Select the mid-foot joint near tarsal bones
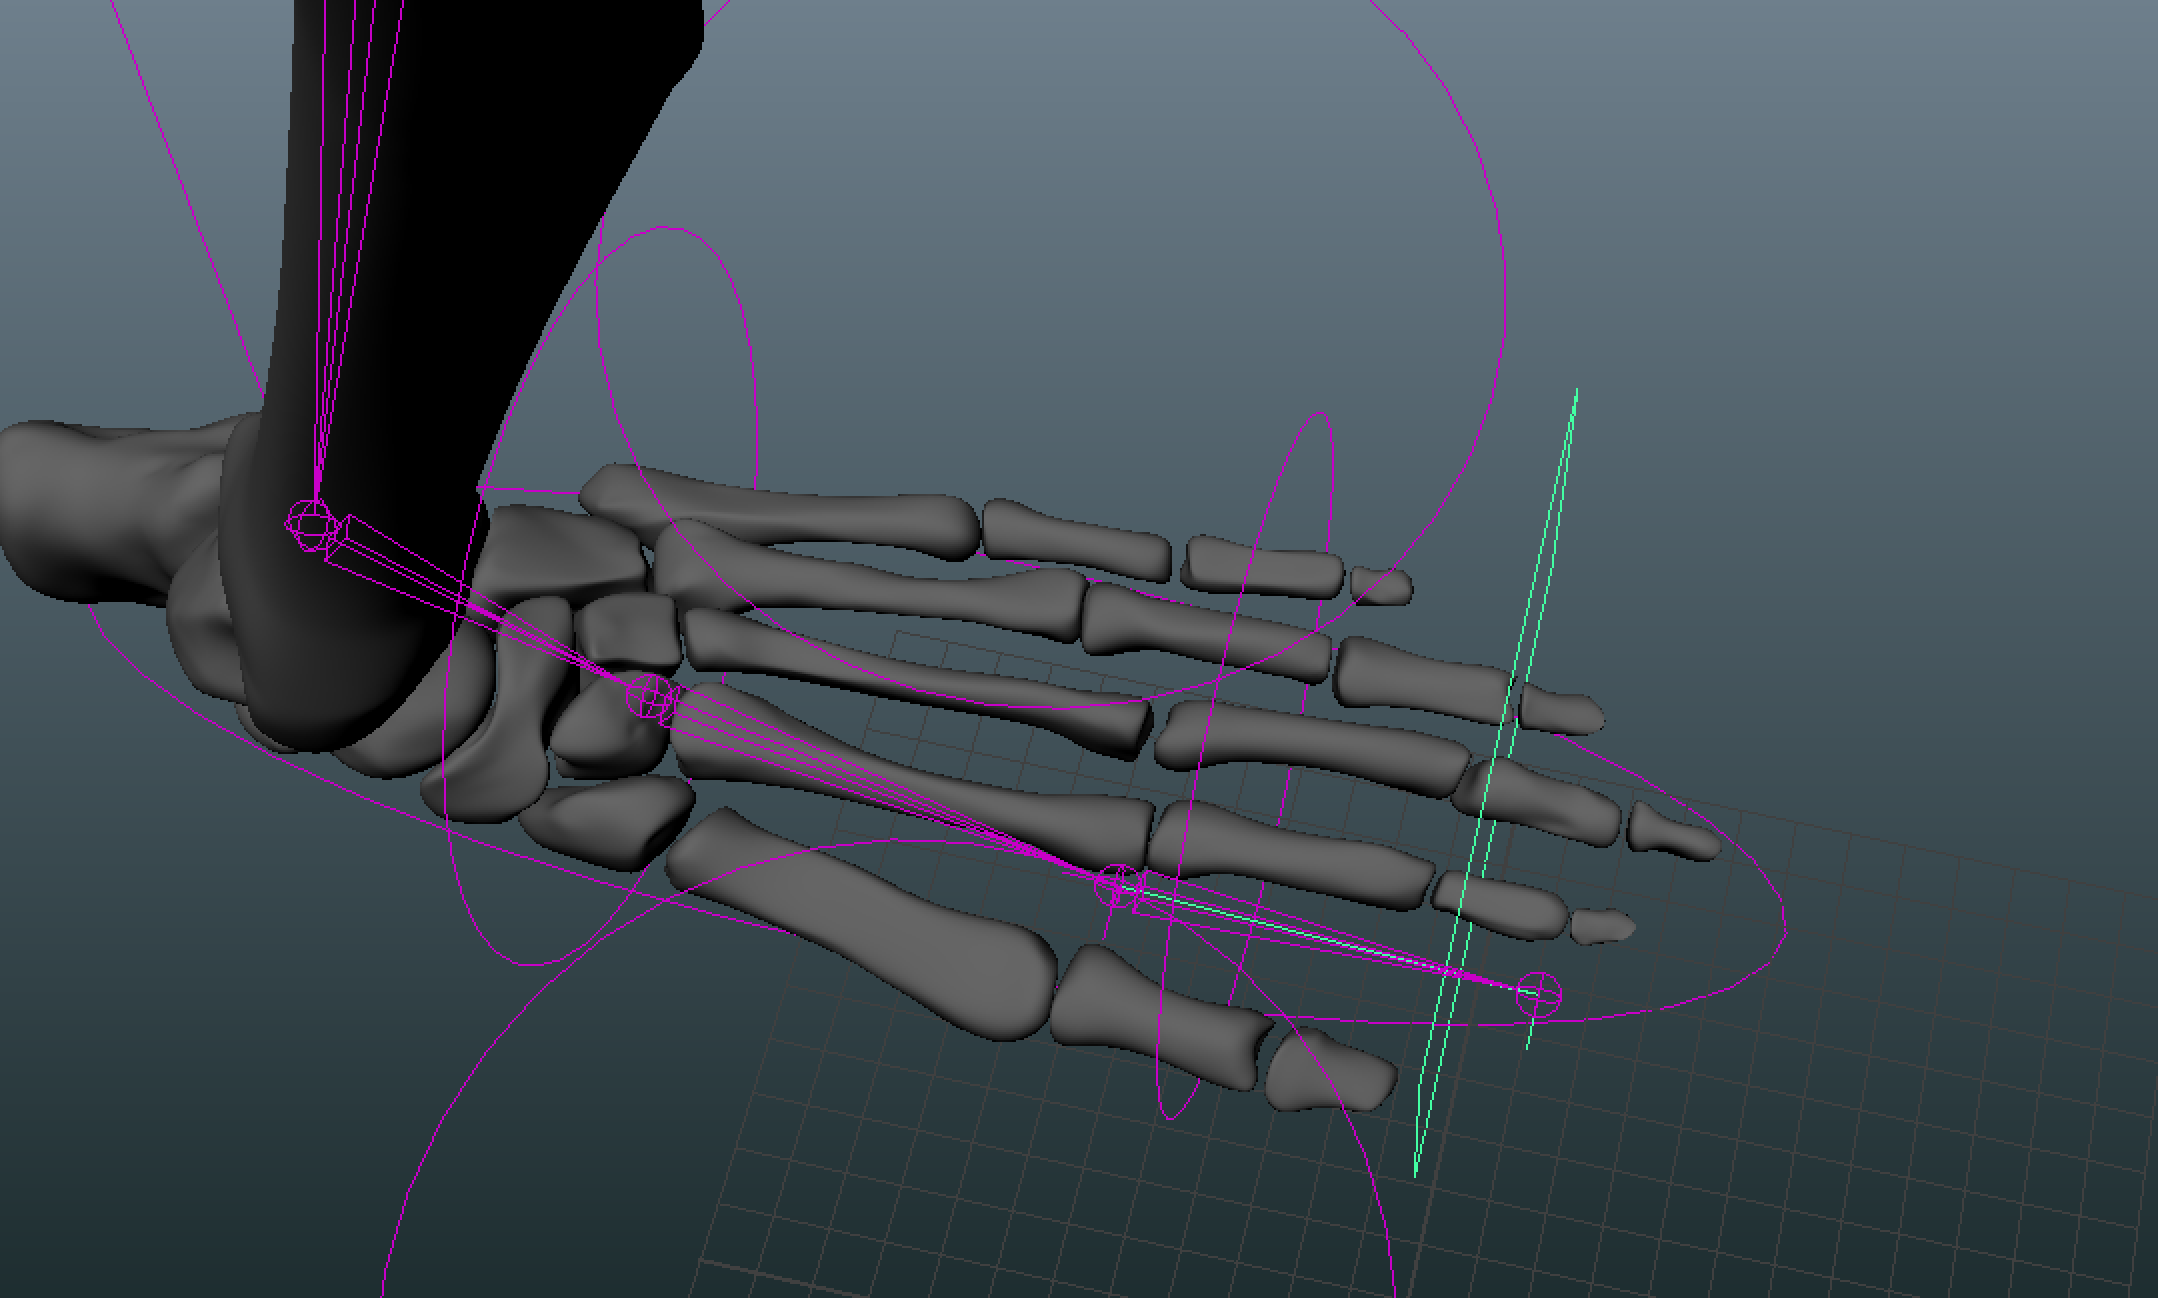Screen dimensions: 2158x1298 click(650, 695)
